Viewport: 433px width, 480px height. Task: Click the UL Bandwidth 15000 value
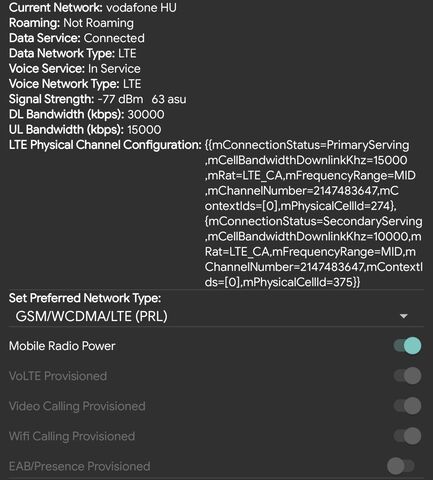(x=144, y=130)
